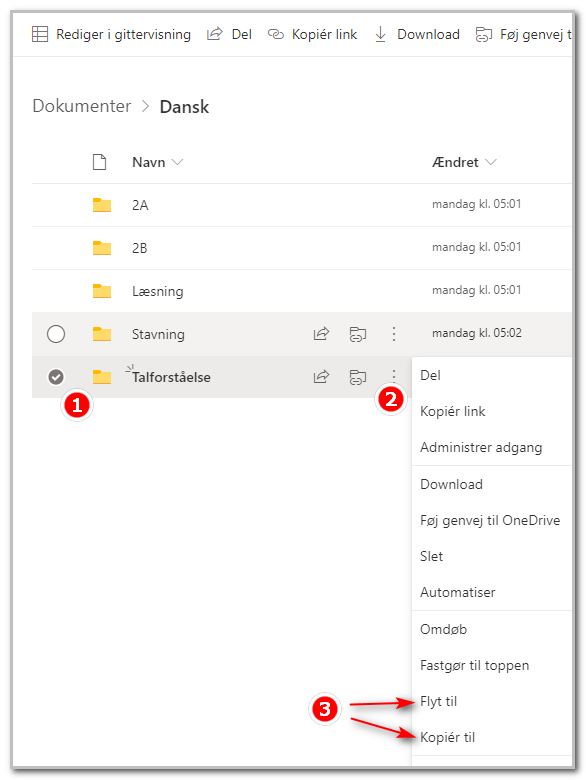The height and width of the screenshot is (780, 586).
Task: Select Omdøb in the context menu
Action: pos(443,629)
